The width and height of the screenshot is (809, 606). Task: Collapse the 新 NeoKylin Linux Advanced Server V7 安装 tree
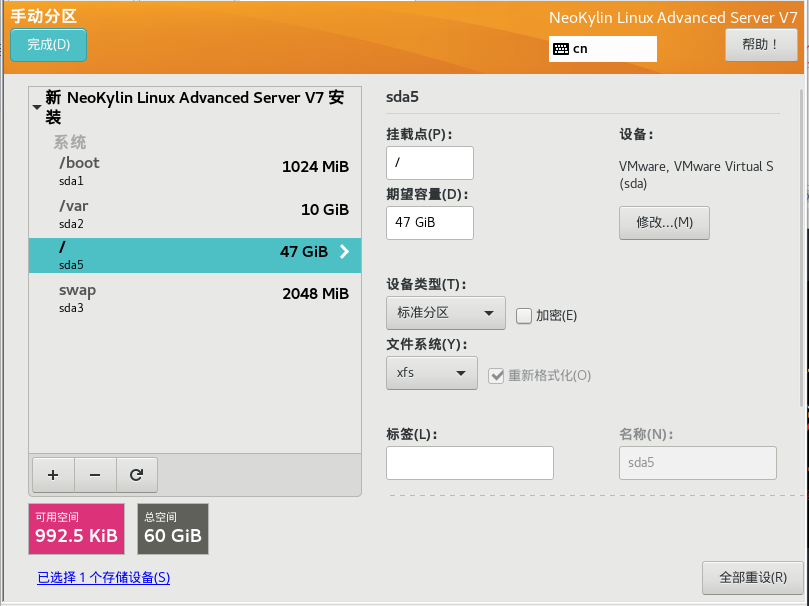pyautogui.click(x=37, y=107)
